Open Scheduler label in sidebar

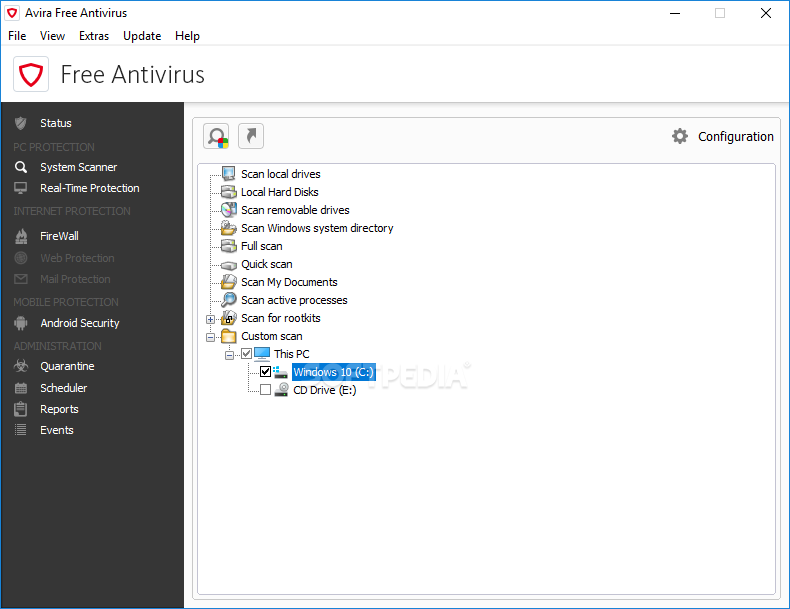(63, 388)
